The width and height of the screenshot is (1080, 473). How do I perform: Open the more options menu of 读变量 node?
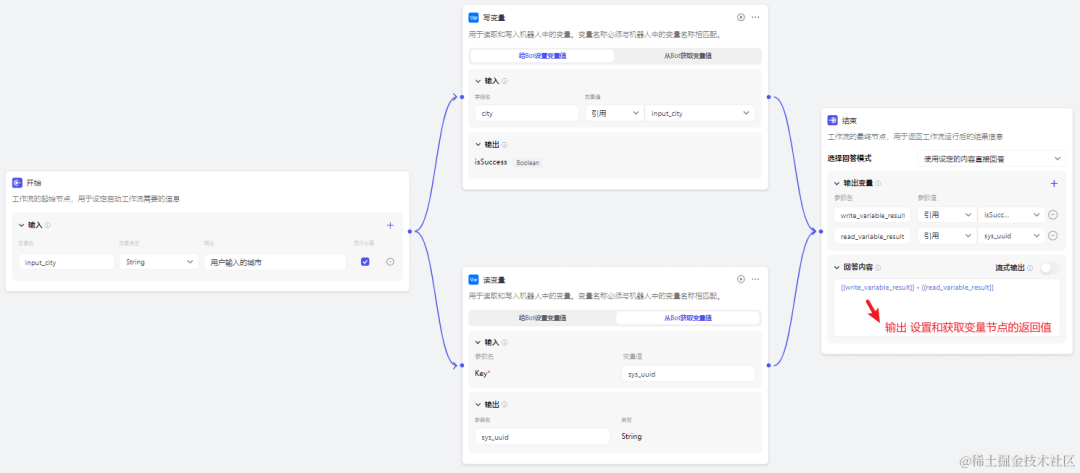pyautogui.click(x=756, y=280)
